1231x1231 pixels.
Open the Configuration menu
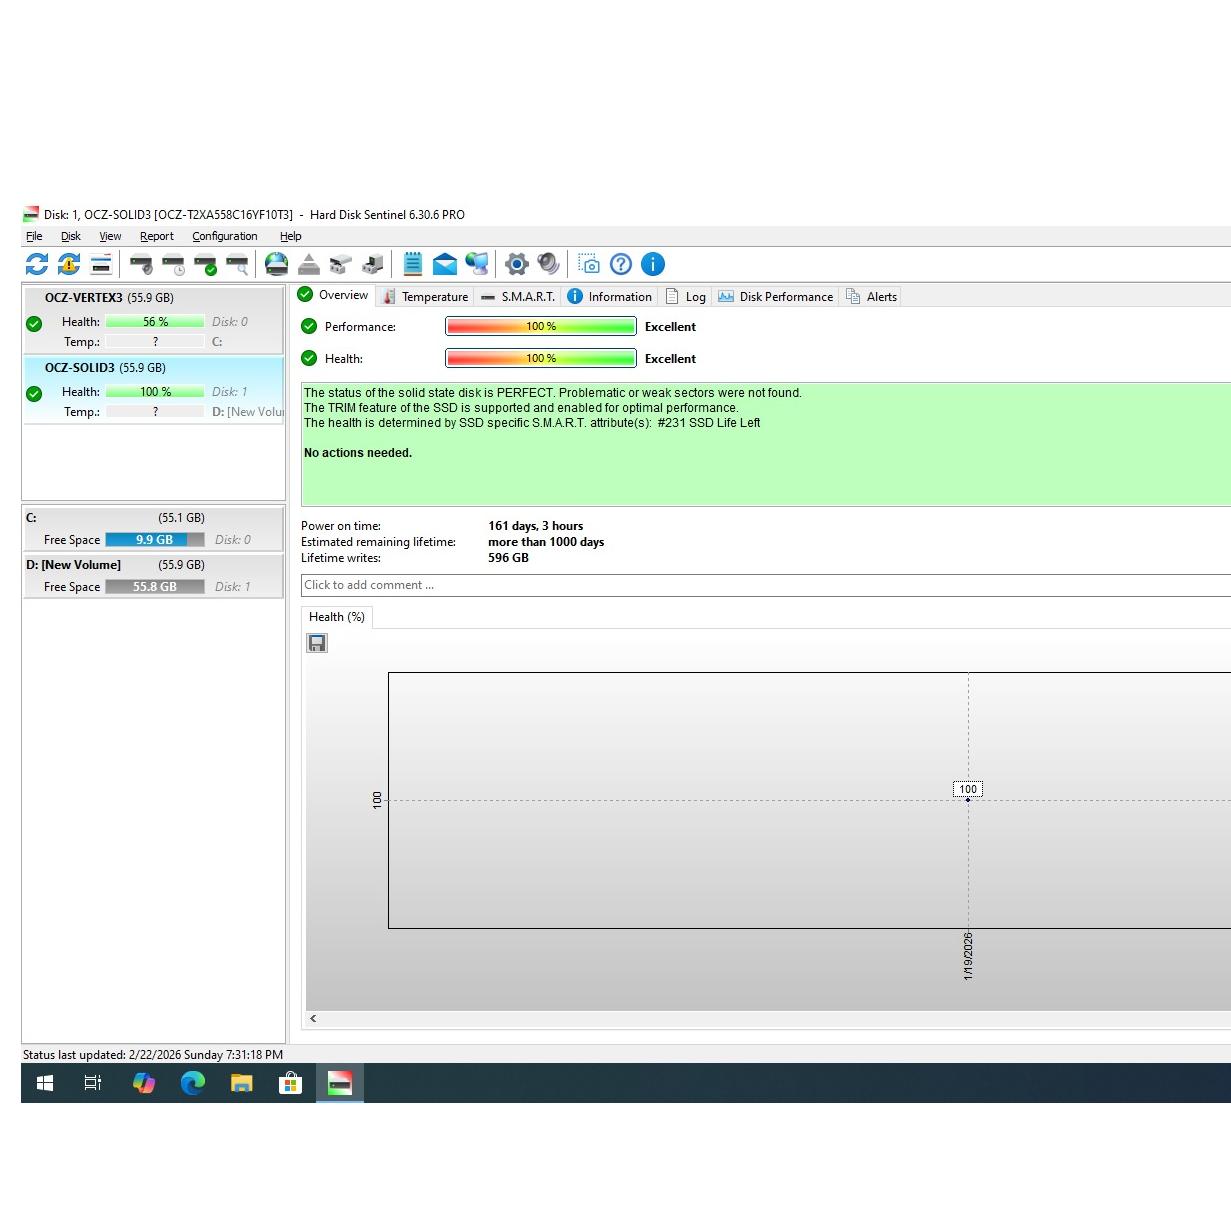point(224,236)
